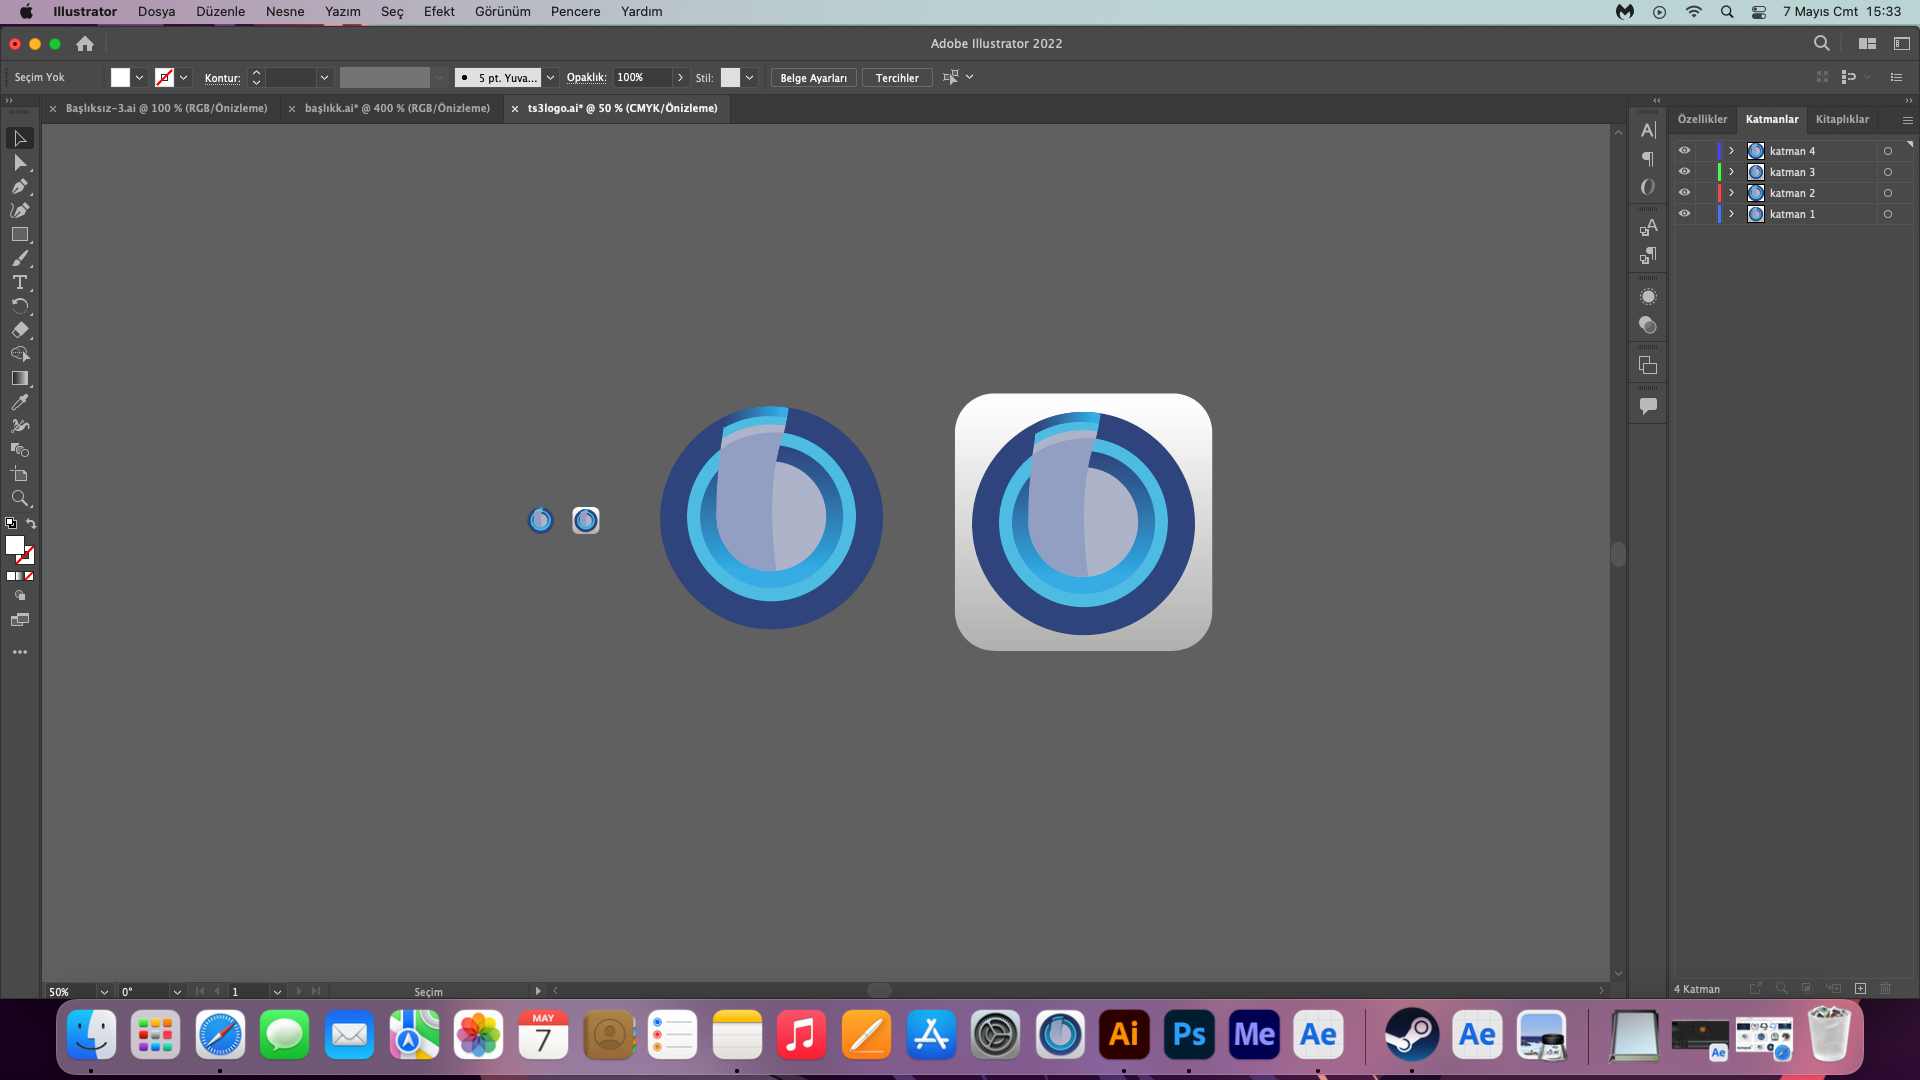Switch to Özellikler panel tab
The height and width of the screenshot is (1080, 1920).
[1702, 119]
